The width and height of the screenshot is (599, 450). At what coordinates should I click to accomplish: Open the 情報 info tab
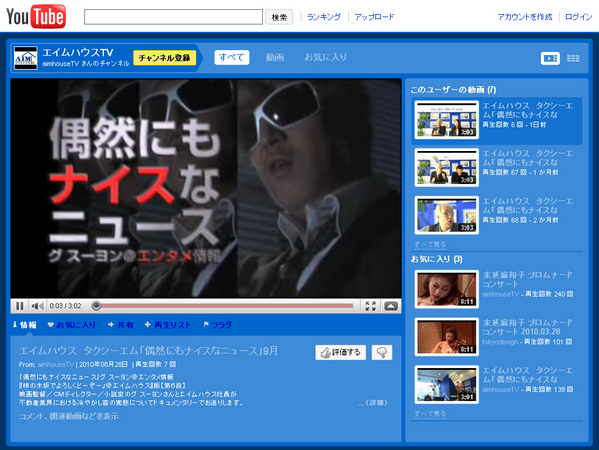click(25, 325)
